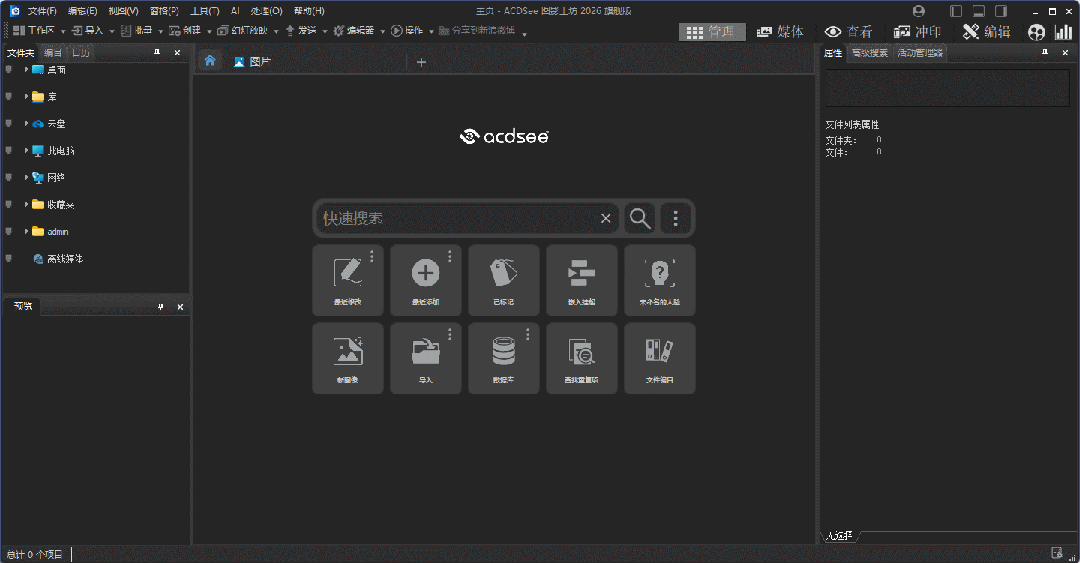Open the find duplicates tile with magnifier documents
This screenshot has width=1080, height=563.
(581, 358)
